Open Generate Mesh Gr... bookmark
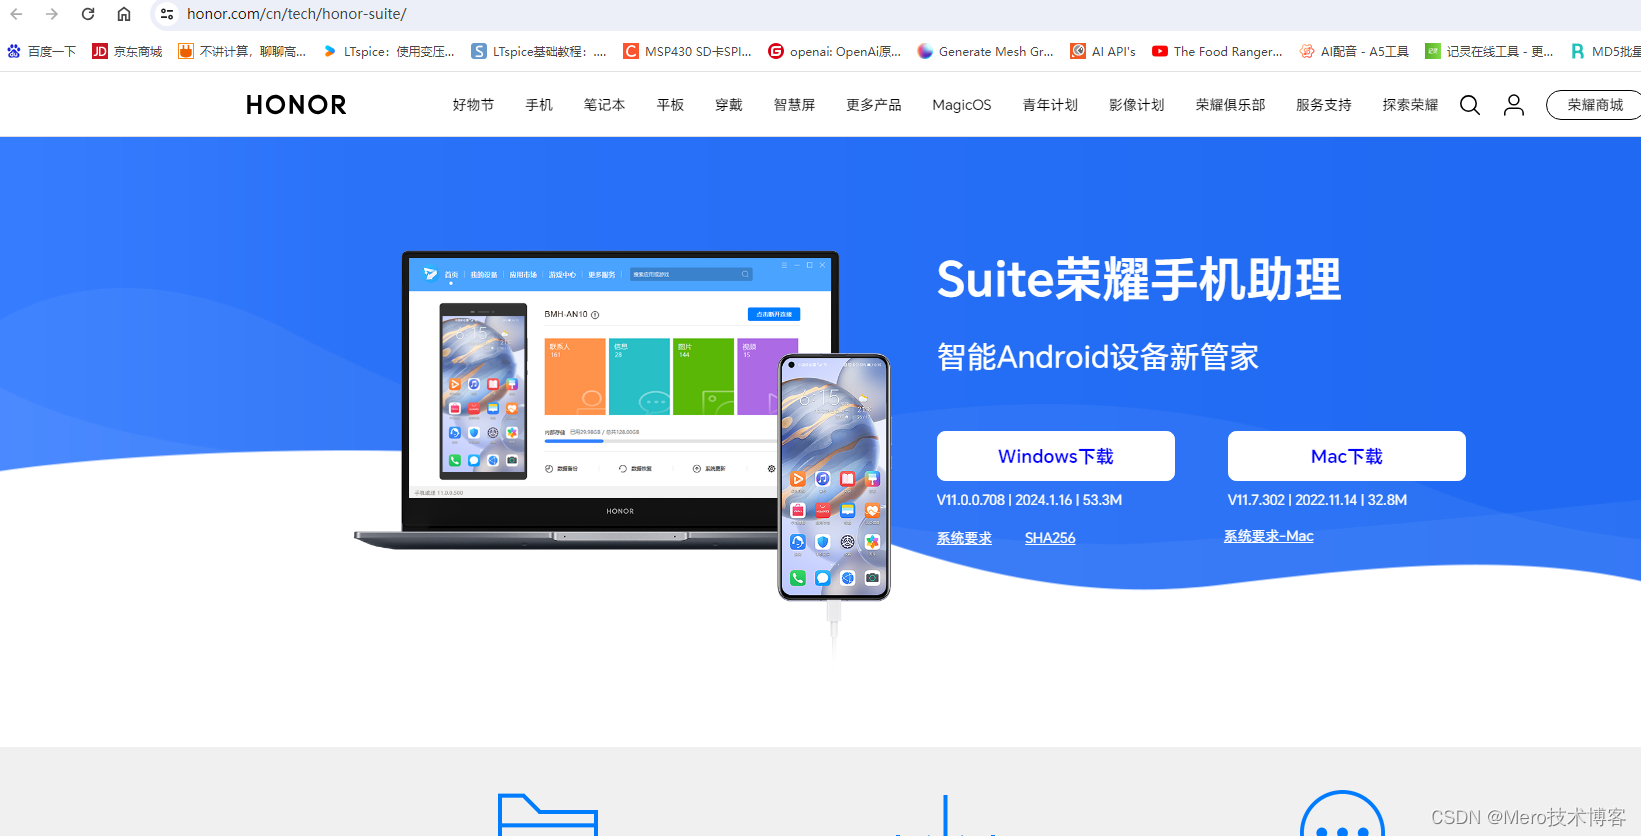The image size is (1641, 836). click(x=985, y=51)
